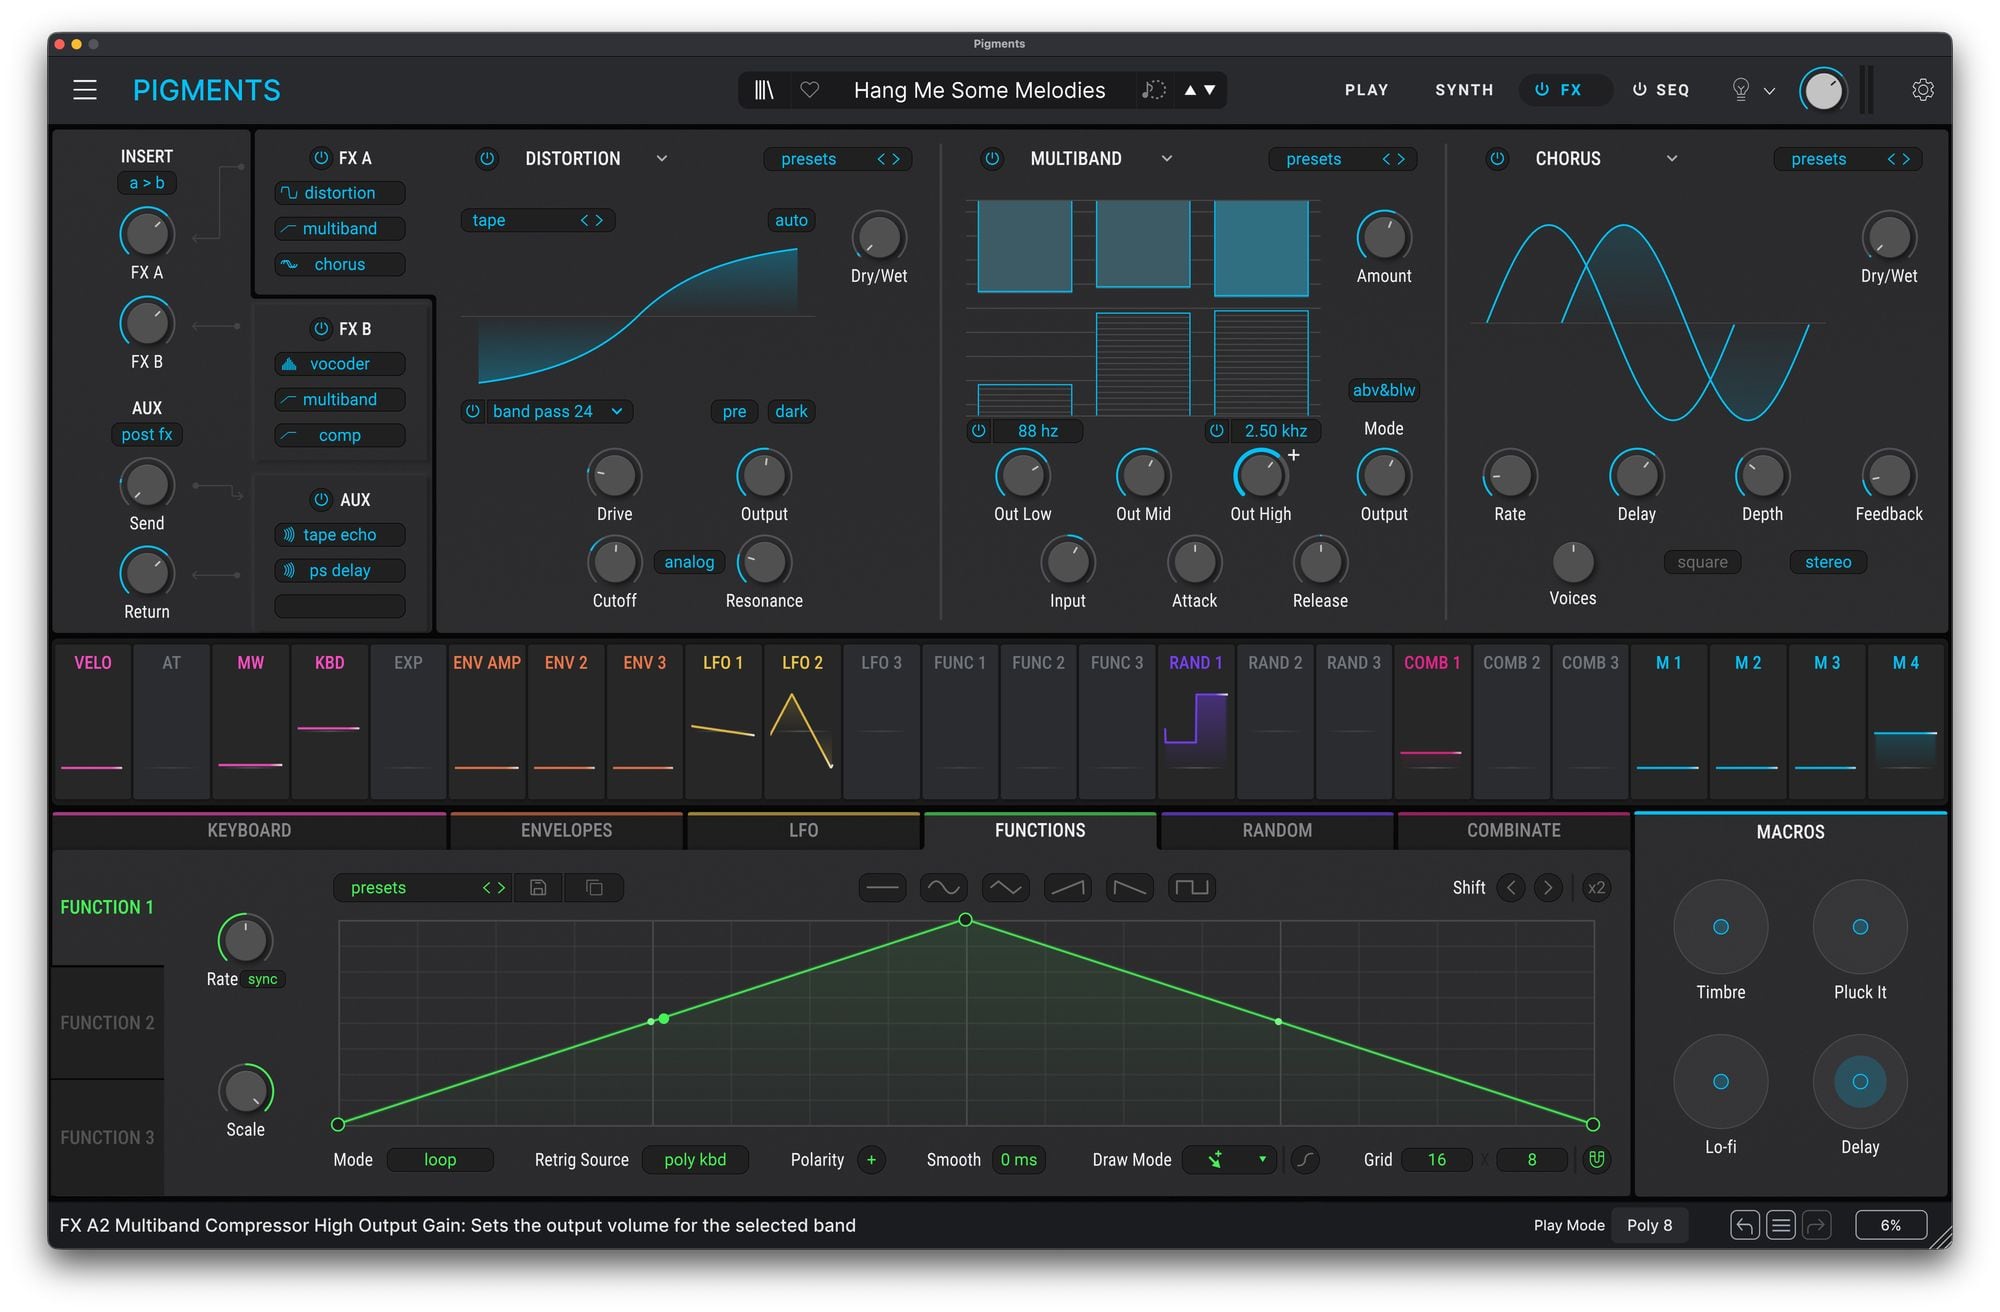Click the undo arrow in status bar

tap(1744, 1225)
